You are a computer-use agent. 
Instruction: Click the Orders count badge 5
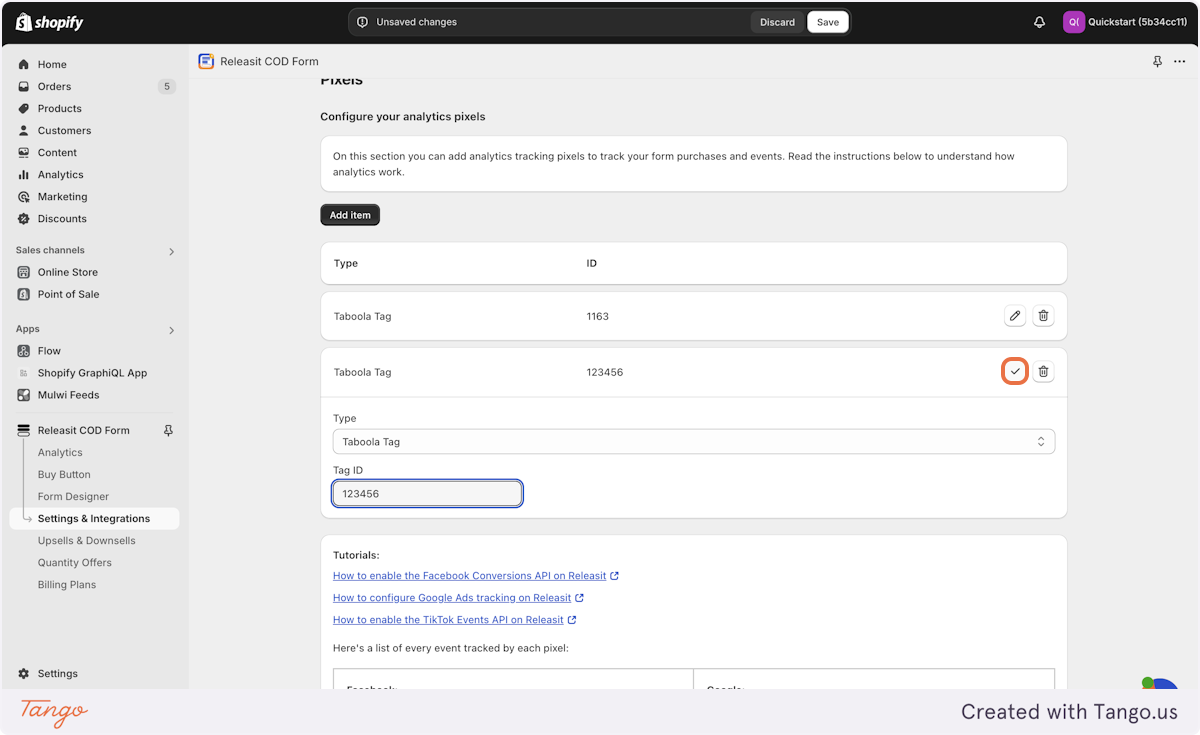point(167,86)
